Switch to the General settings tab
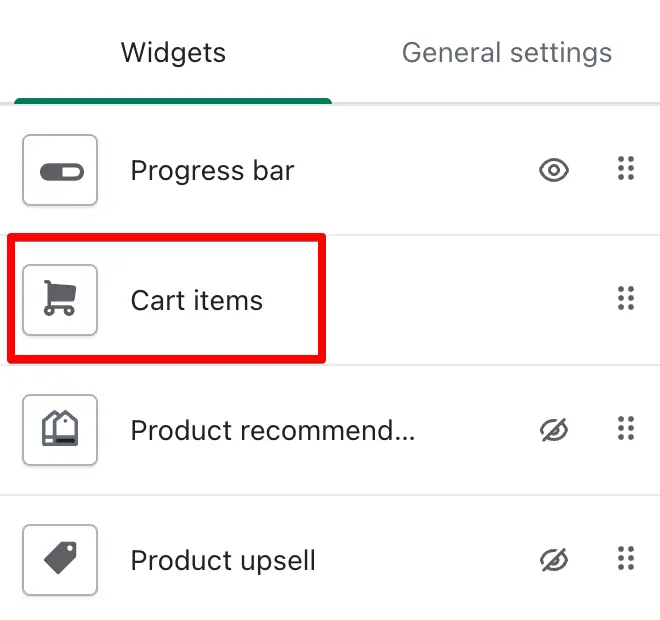 pos(507,53)
